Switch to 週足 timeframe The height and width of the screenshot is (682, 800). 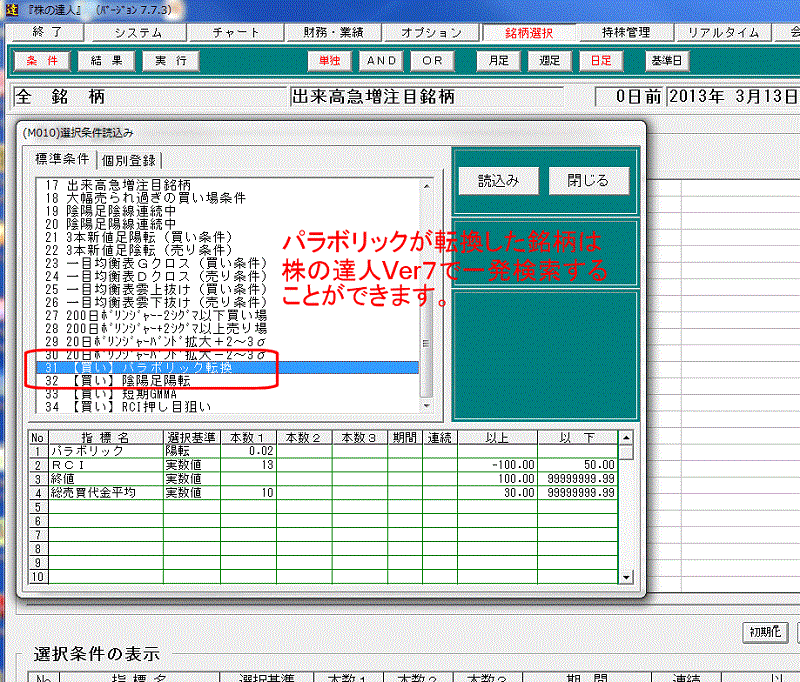click(x=549, y=61)
